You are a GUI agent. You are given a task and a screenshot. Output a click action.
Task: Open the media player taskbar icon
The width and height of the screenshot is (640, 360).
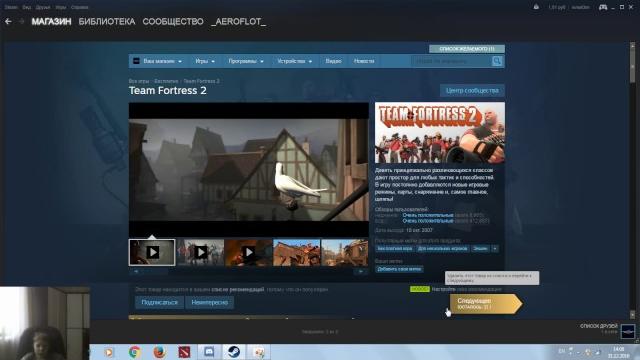[x=109, y=352]
